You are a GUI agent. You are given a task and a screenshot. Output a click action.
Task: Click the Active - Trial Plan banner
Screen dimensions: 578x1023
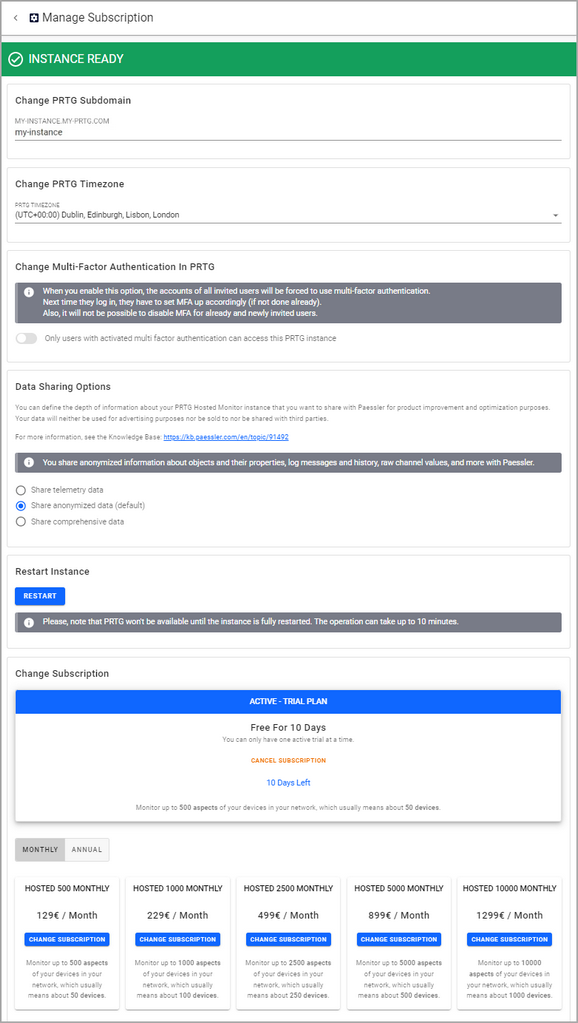pos(288,701)
